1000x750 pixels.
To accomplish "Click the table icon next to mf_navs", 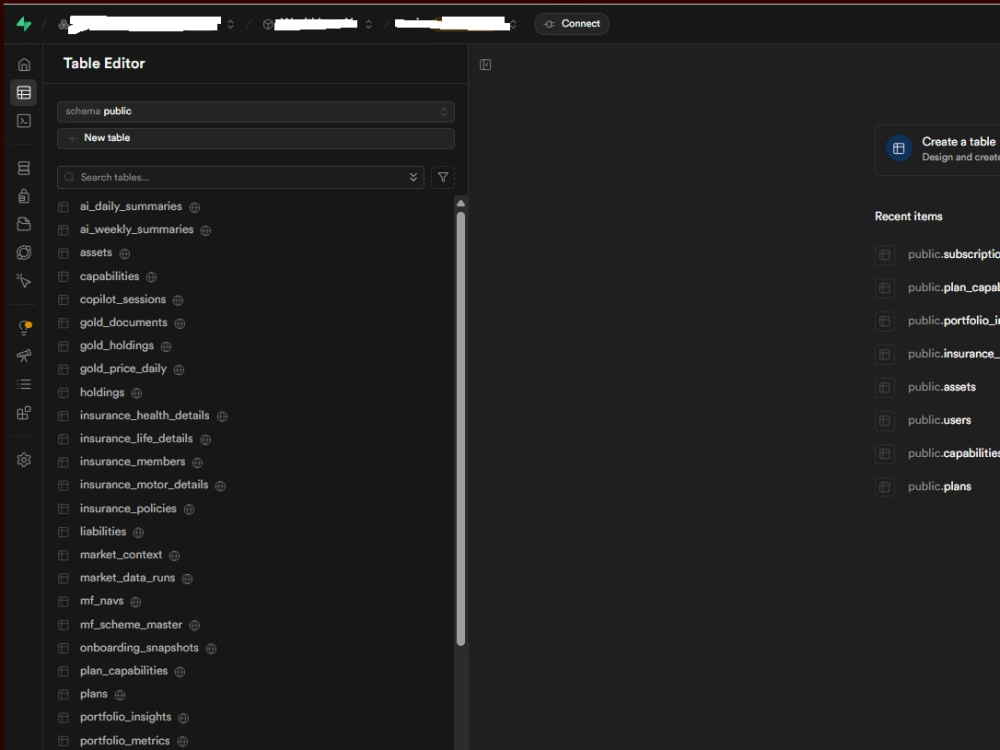I will 63,601.
